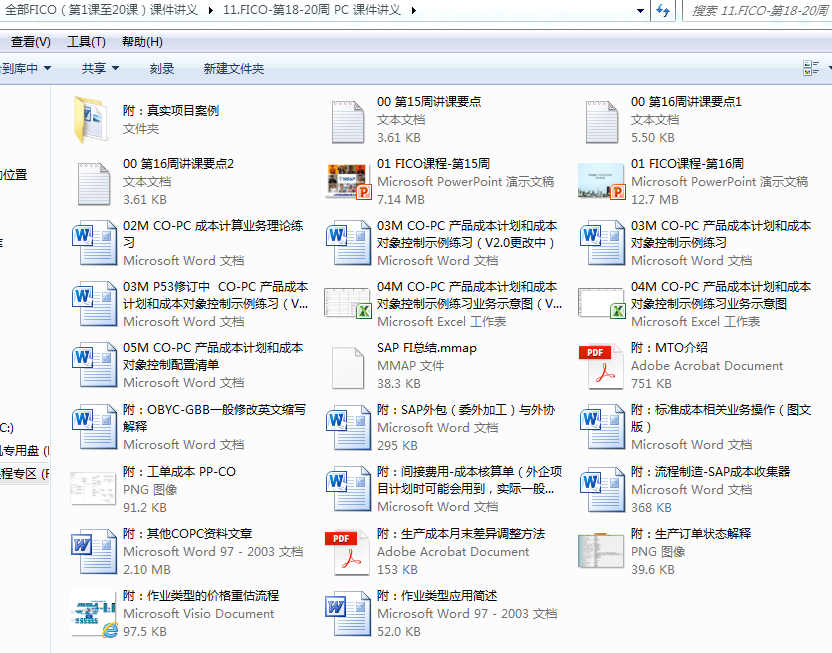Open the 01 FICO课程-第16周 PowerPoint icon
Viewport: 832px width, 653px height.
coord(602,181)
